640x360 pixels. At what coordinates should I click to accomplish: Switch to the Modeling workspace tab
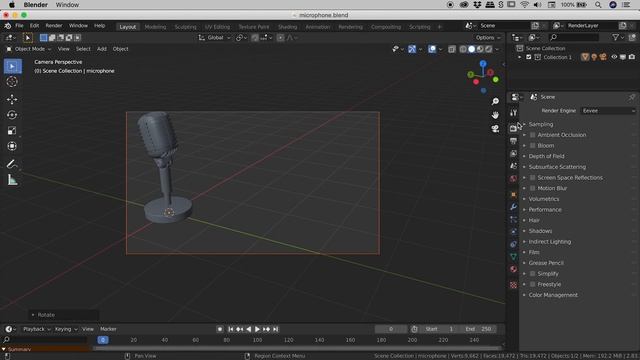155,27
